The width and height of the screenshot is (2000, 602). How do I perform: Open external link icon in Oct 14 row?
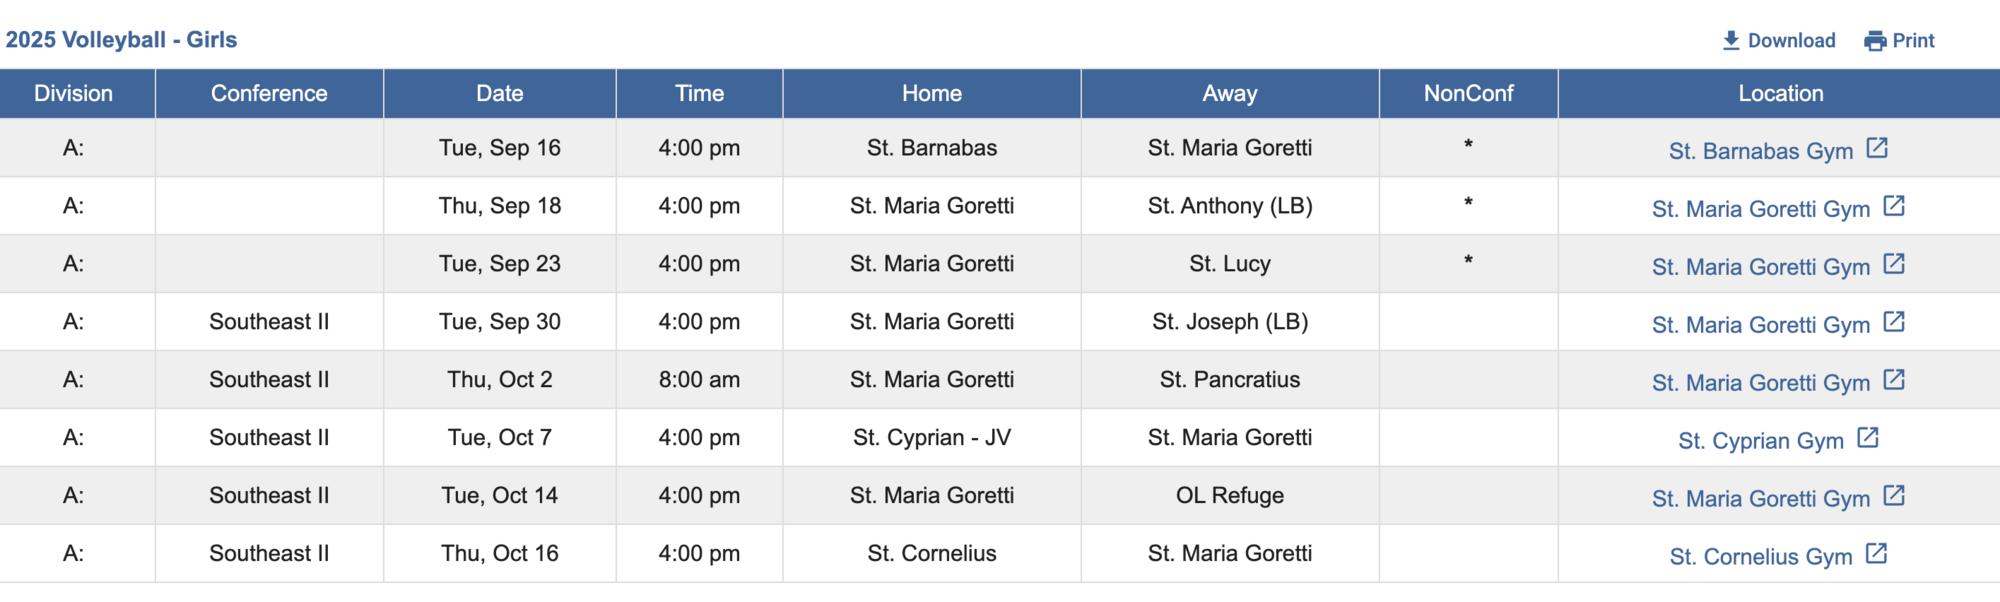(x=1894, y=496)
